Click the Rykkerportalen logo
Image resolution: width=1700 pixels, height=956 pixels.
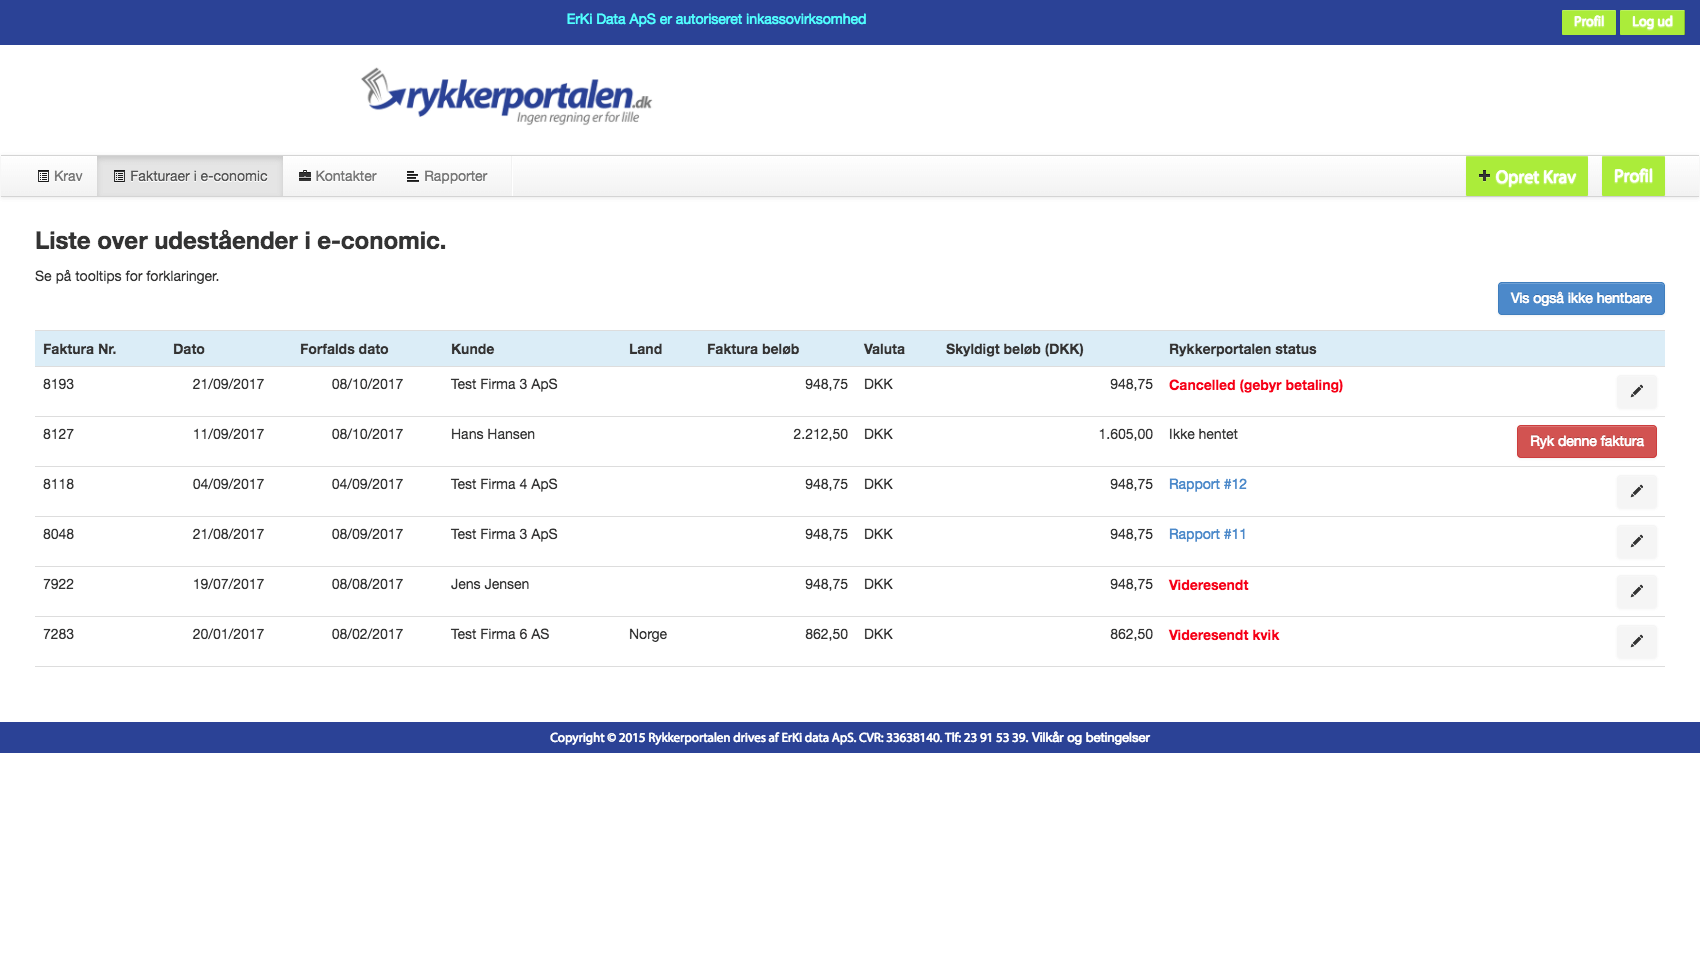(x=506, y=97)
